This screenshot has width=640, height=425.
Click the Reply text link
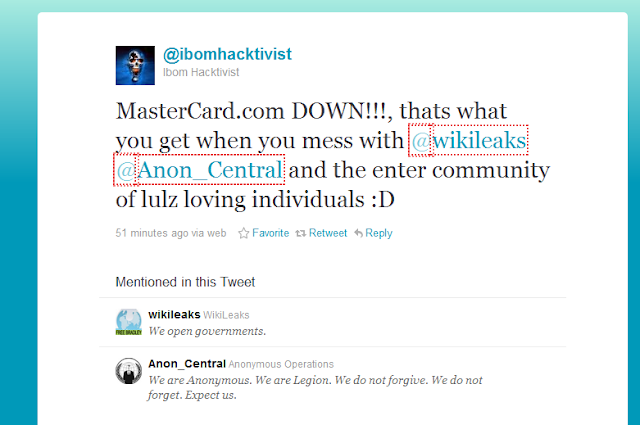378,233
